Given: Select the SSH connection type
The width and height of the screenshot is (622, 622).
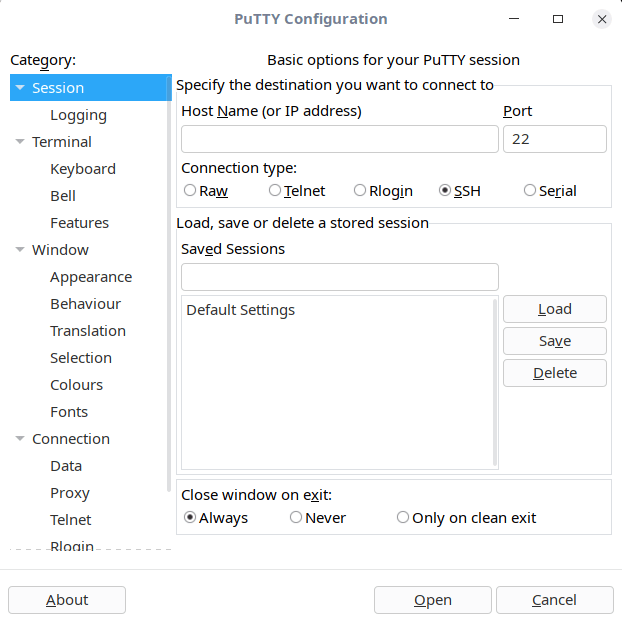Looking at the screenshot, I should (x=445, y=191).
